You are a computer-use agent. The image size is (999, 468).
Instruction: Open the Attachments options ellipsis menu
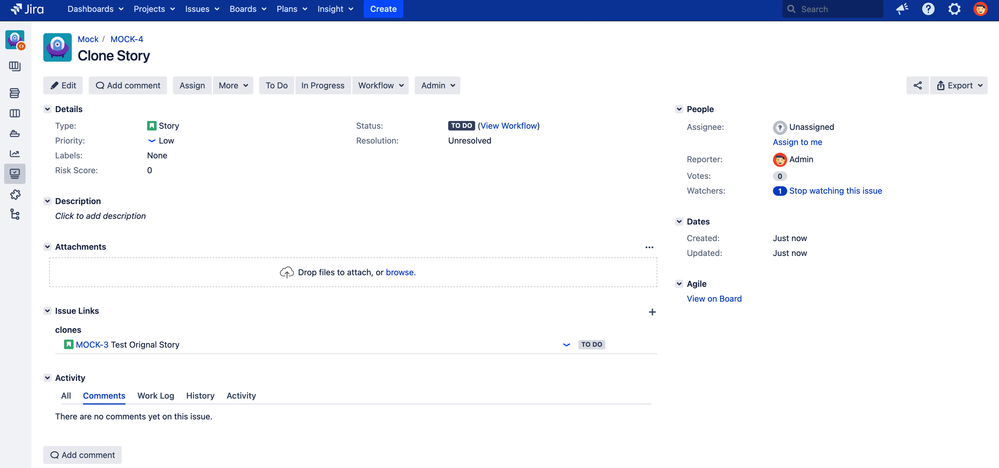coord(649,247)
